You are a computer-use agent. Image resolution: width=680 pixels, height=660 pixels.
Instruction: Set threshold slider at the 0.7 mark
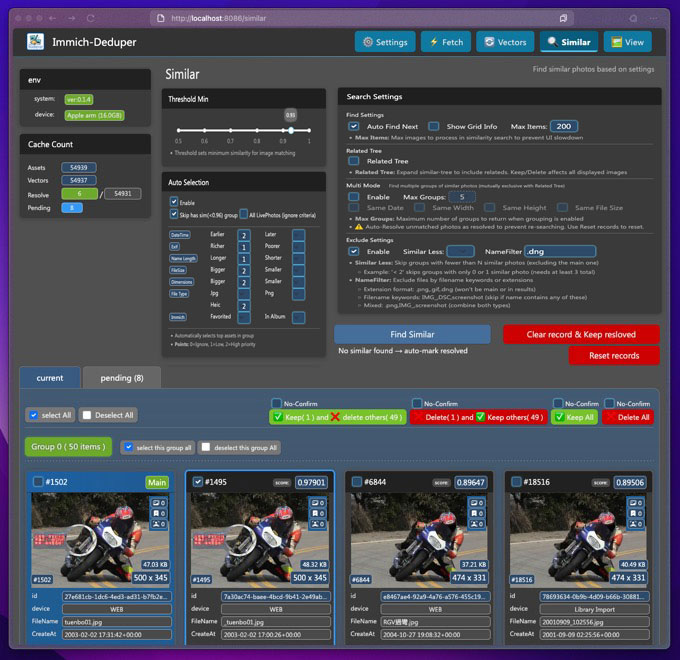click(x=230, y=130)
